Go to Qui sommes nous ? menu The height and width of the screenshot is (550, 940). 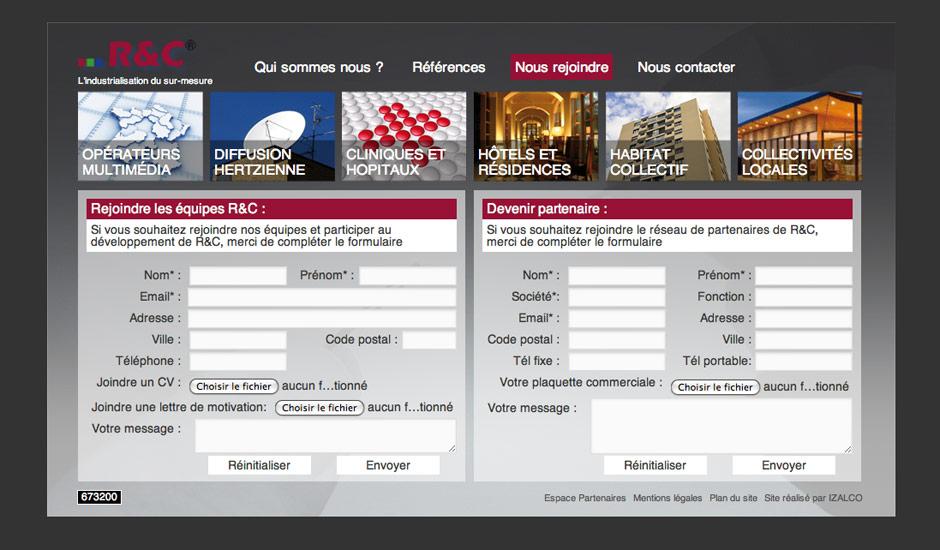(x=319, y=68)
